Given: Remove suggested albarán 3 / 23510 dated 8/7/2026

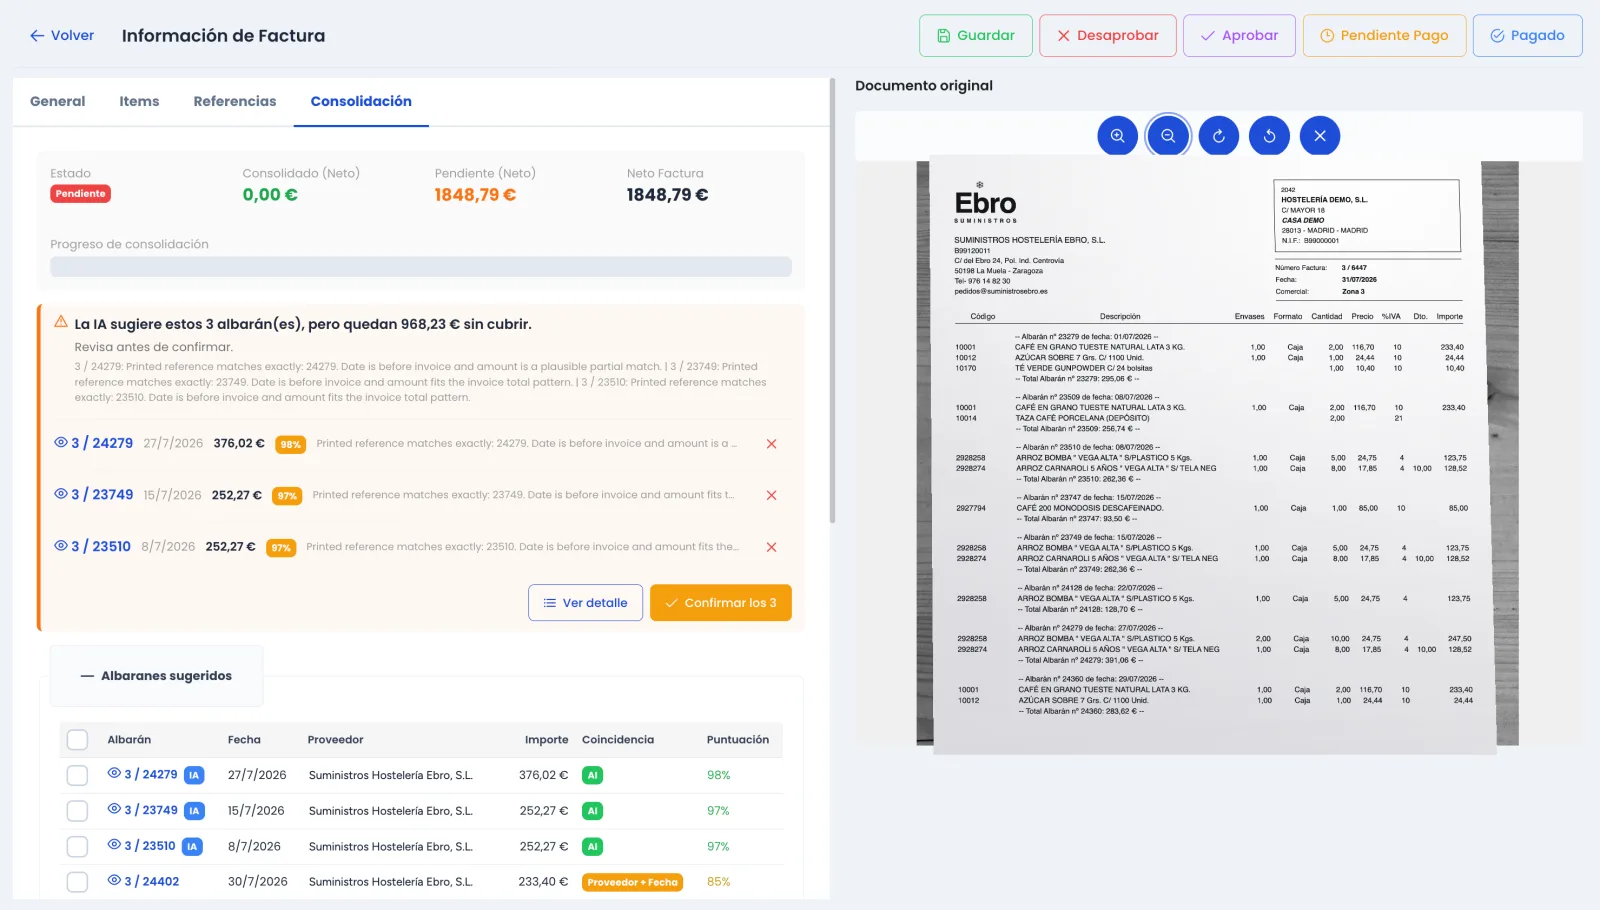Looking at the screenshot, I should tap(771, 547).
